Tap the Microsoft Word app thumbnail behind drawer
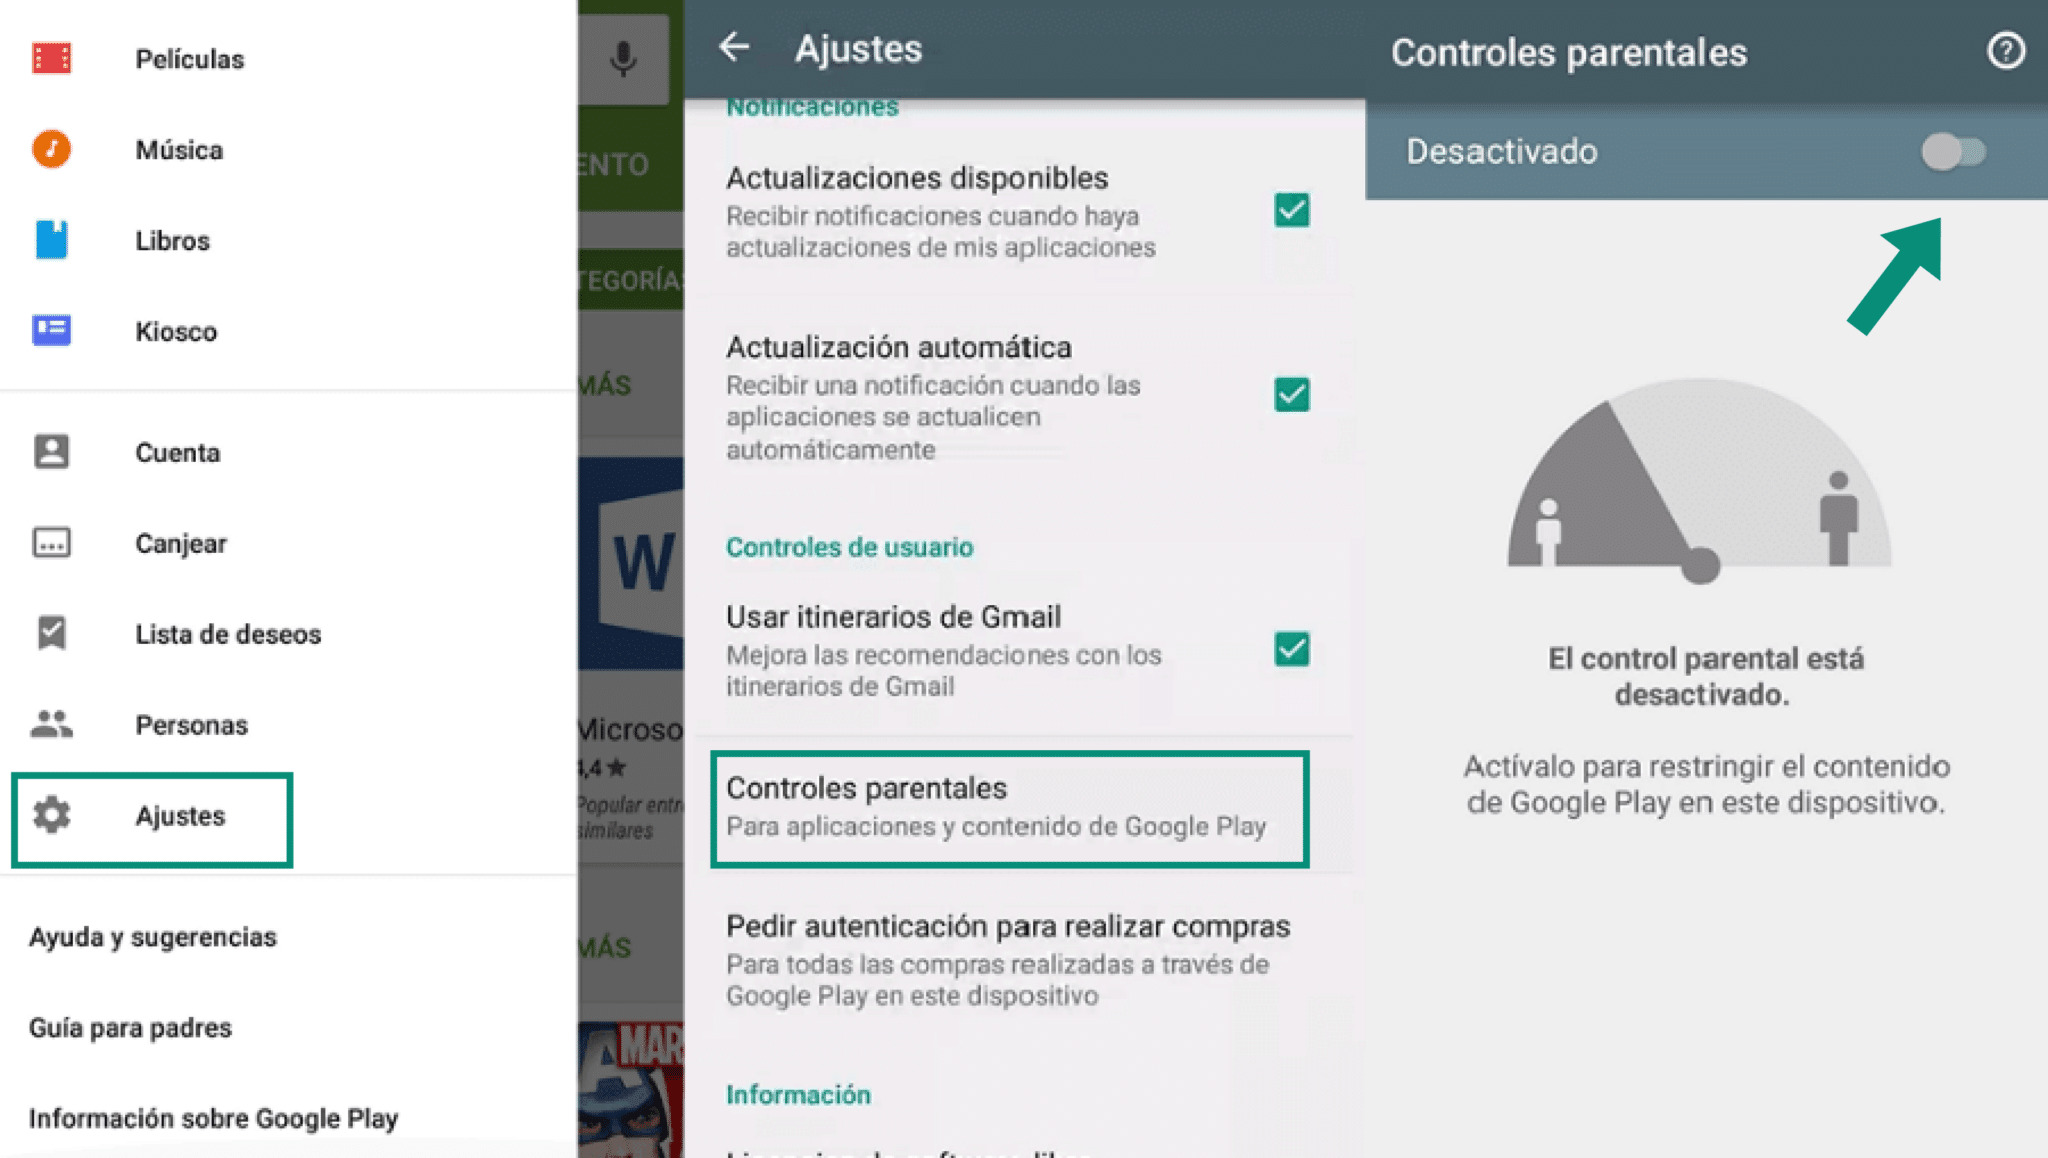The height and width of the screenshot is (1158, 2048). click(x=631, y=563)
